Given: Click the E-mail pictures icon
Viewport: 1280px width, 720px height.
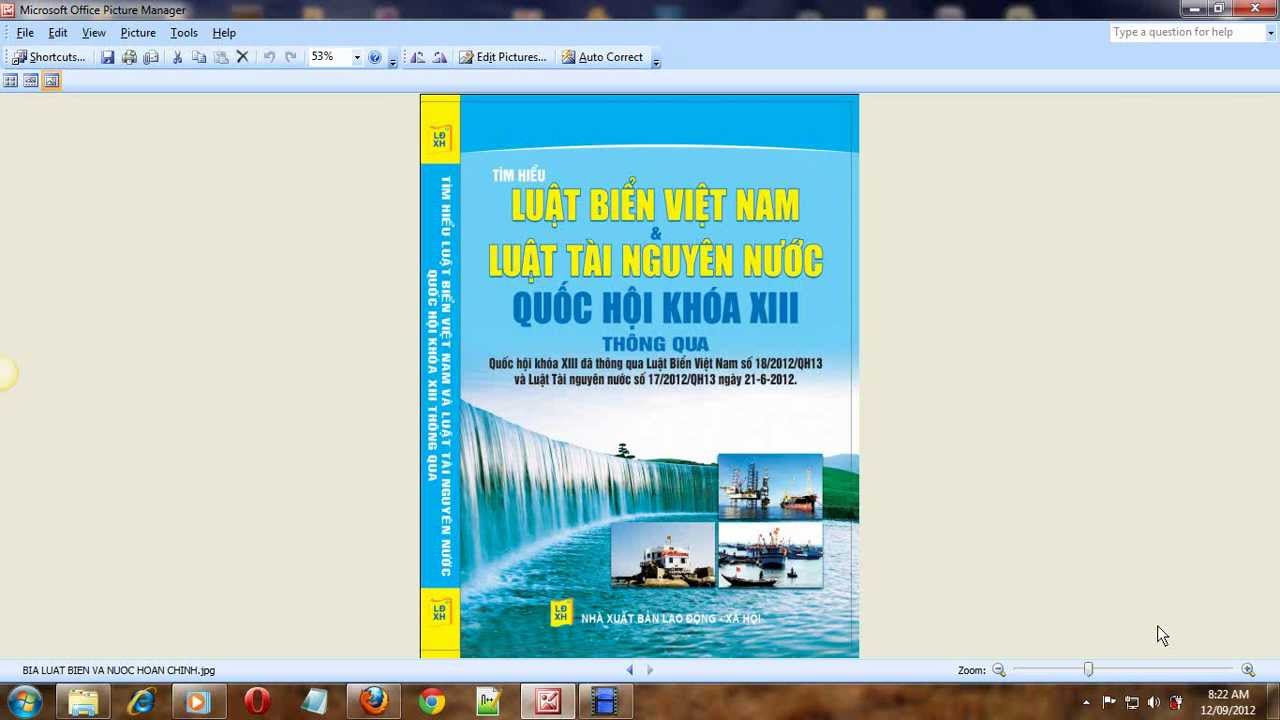Looking at the screenshot, I should click(x=151, y=57).
